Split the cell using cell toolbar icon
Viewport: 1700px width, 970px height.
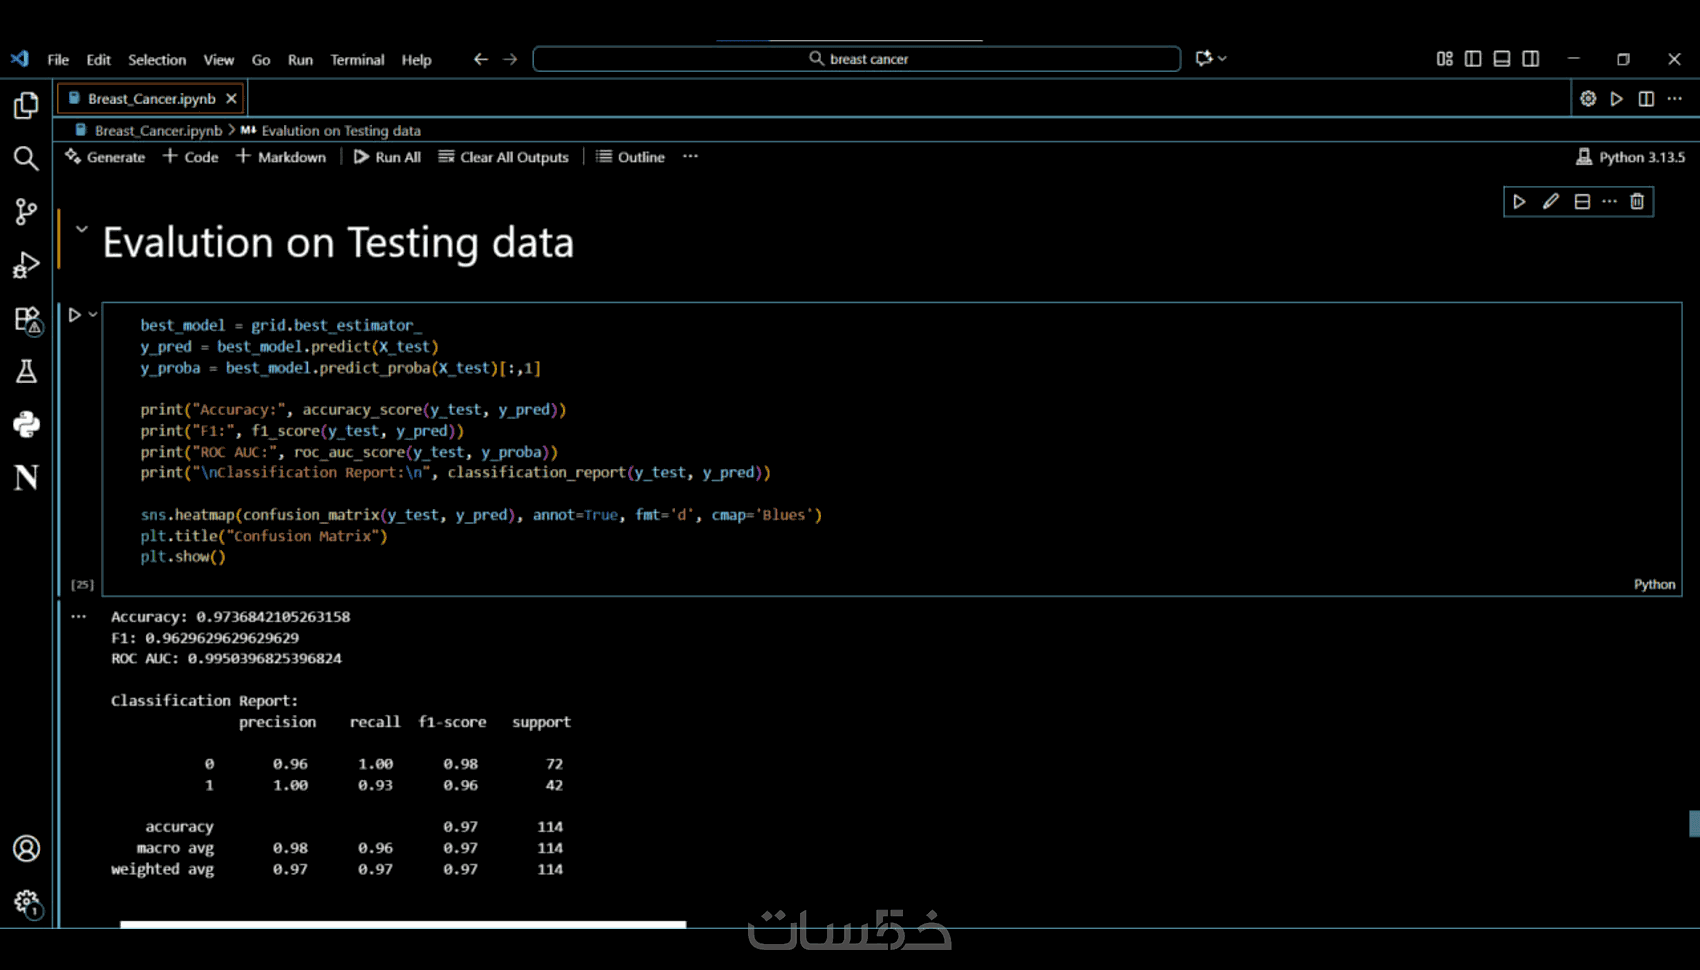[x=1582, y=202]
